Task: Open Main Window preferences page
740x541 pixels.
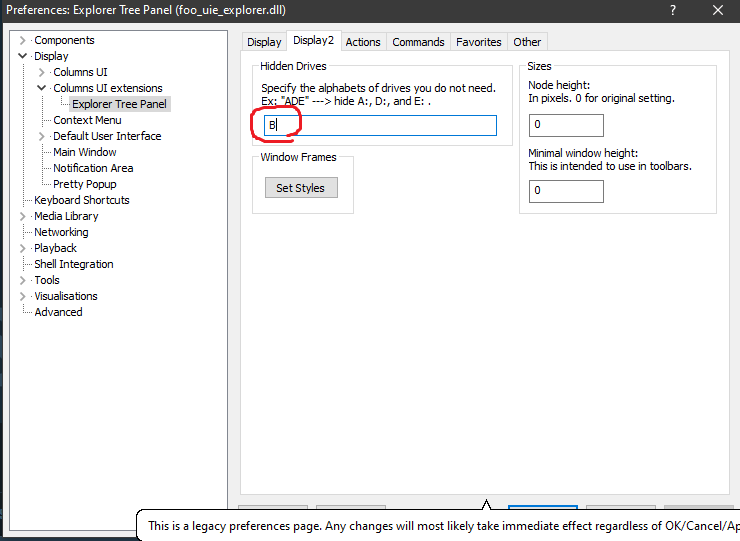Action: pyautogui.click(x=85, y=152)
